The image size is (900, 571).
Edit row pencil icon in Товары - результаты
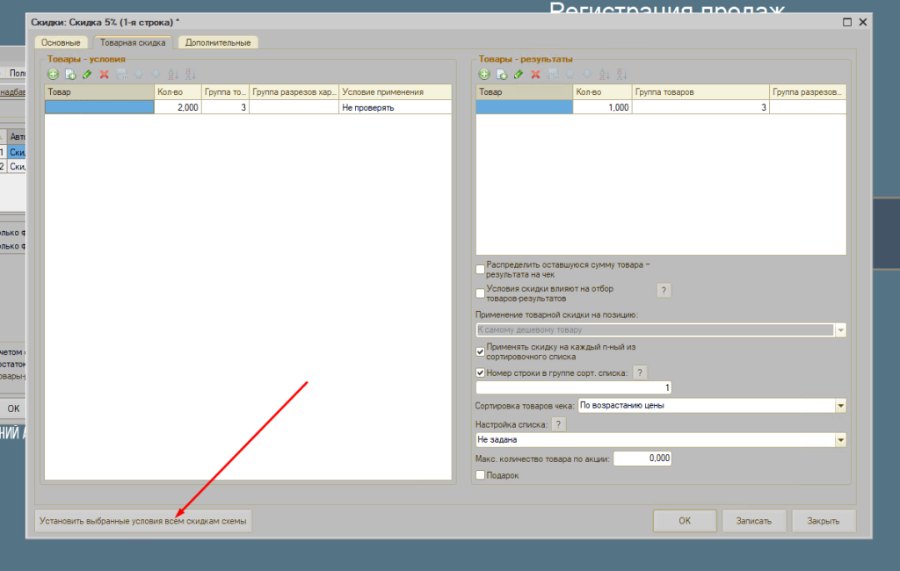(518, 75)
